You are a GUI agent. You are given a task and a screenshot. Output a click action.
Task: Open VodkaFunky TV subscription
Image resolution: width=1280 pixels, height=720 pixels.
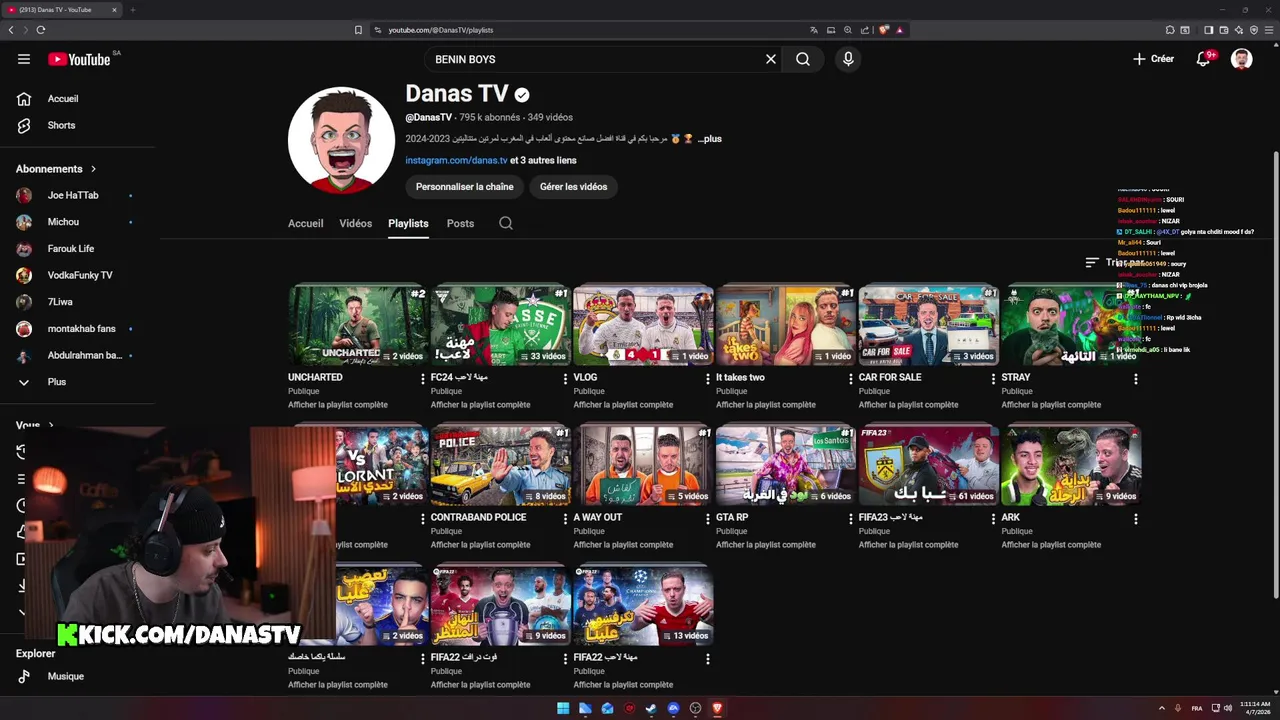click(x=78, y=275)
